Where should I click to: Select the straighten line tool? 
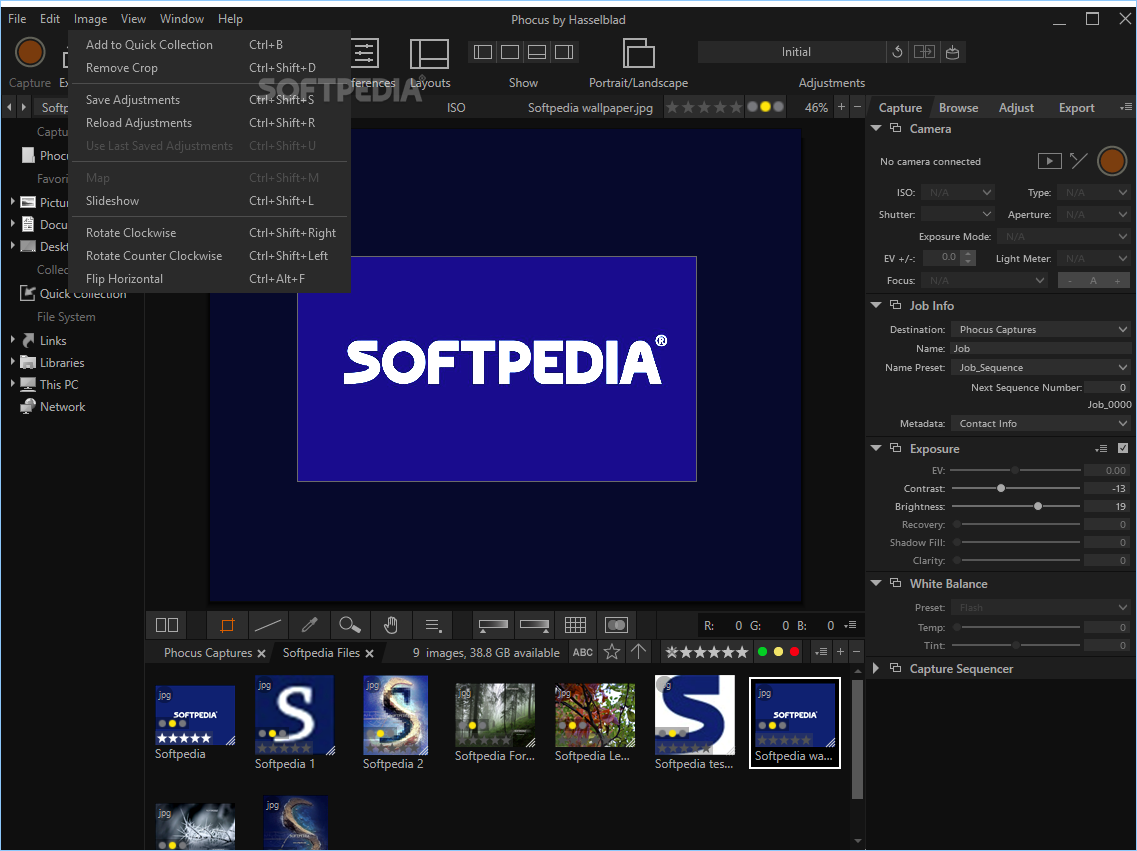coord(268,625)
